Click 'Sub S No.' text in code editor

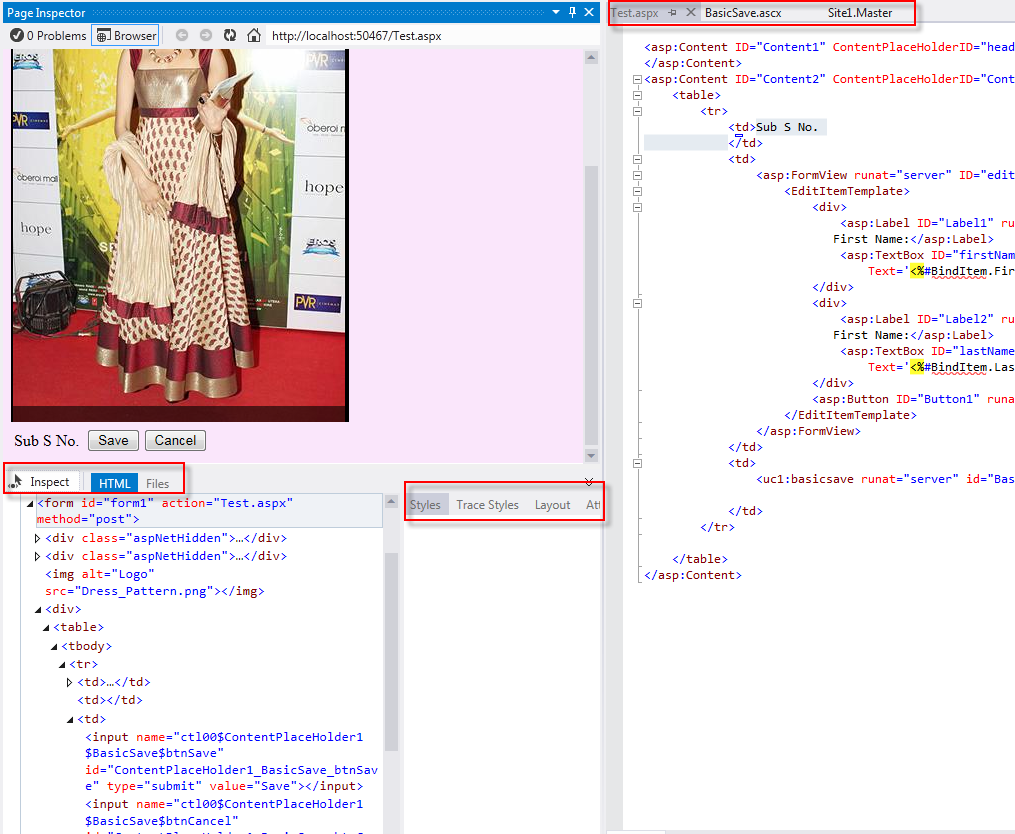(x=786, y=127)
